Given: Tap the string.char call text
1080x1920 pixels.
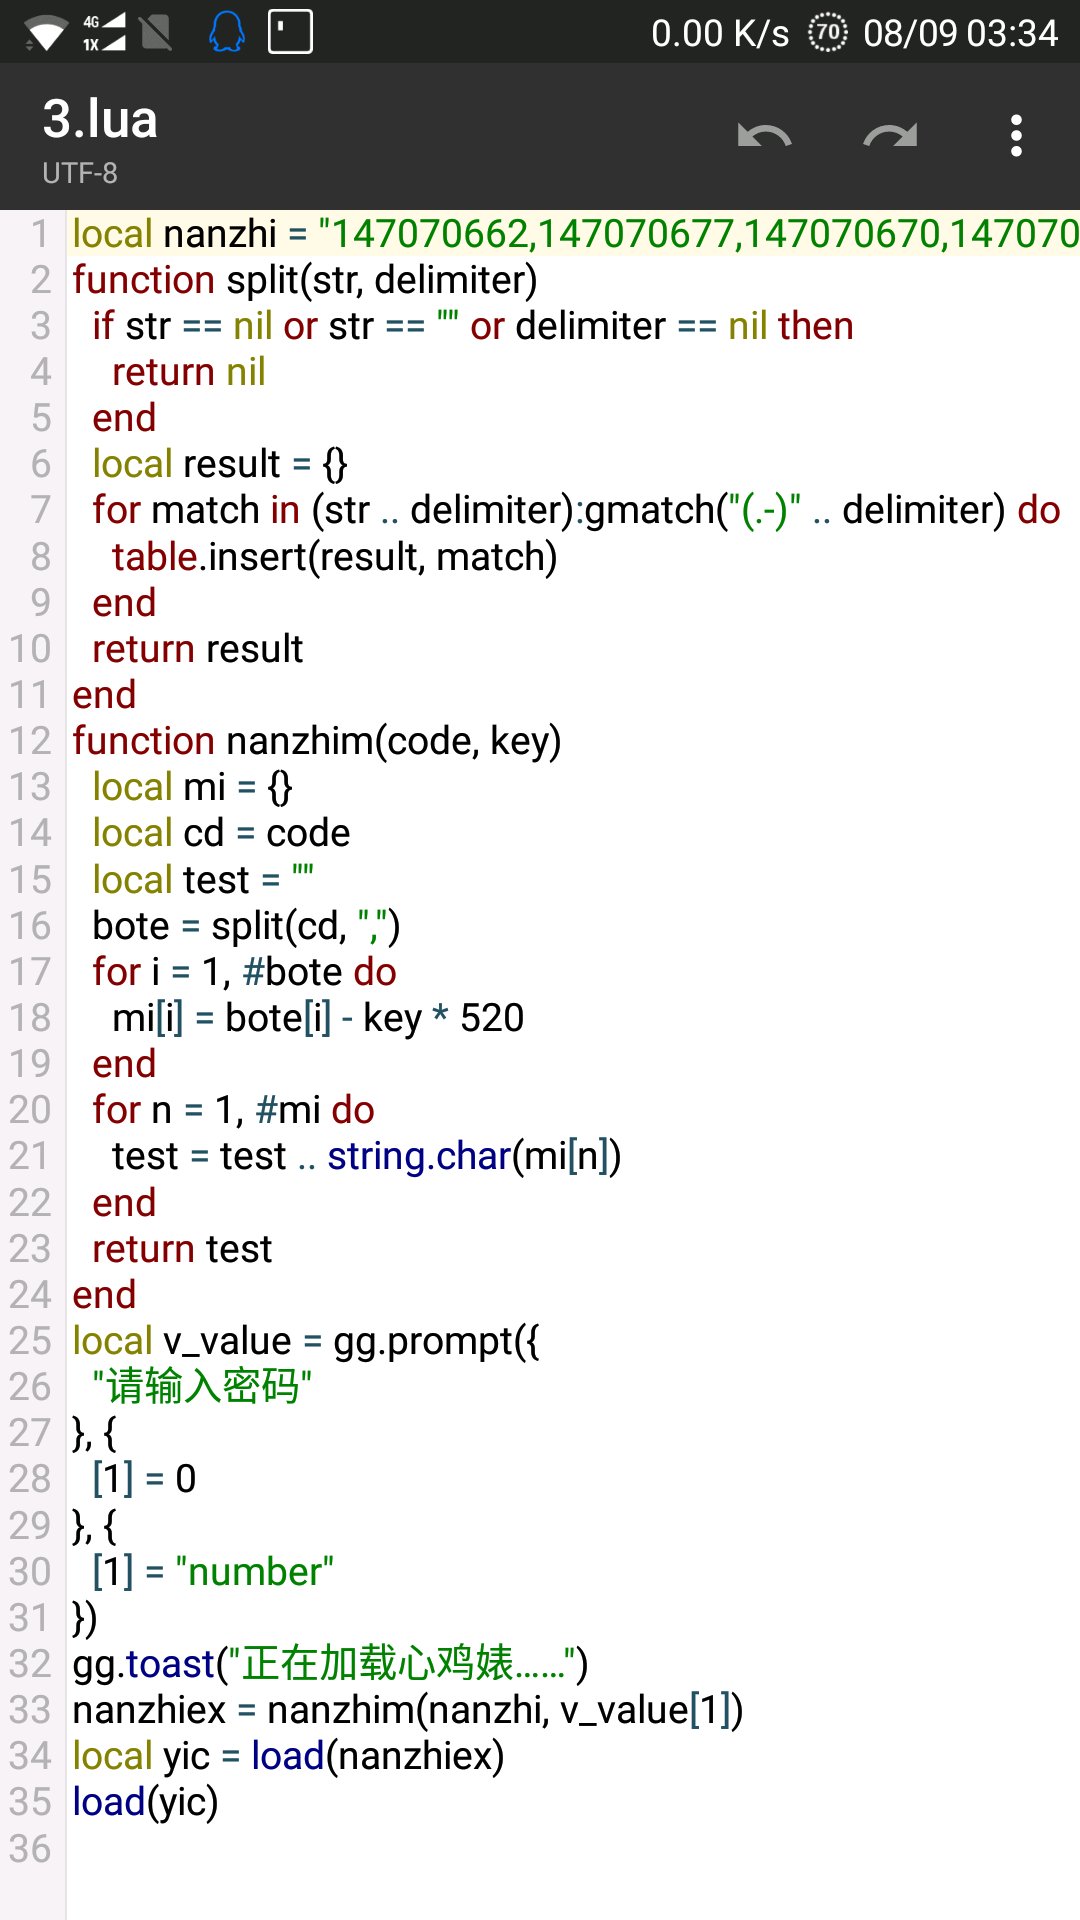Looking at the screenshot, I should 419,1156.
